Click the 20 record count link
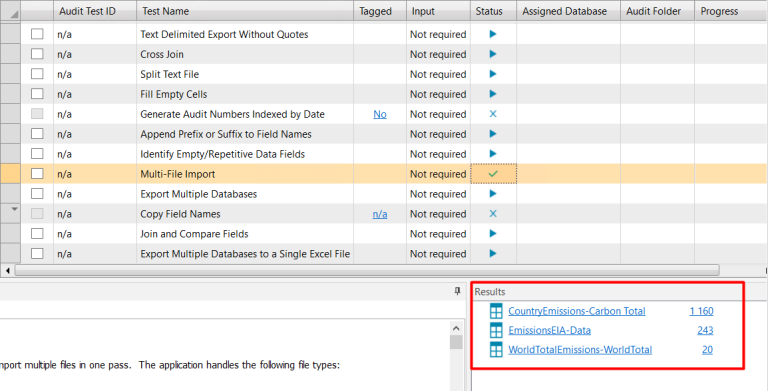The width and height of the screenshot is (768, 391). (x=707, y=349)
